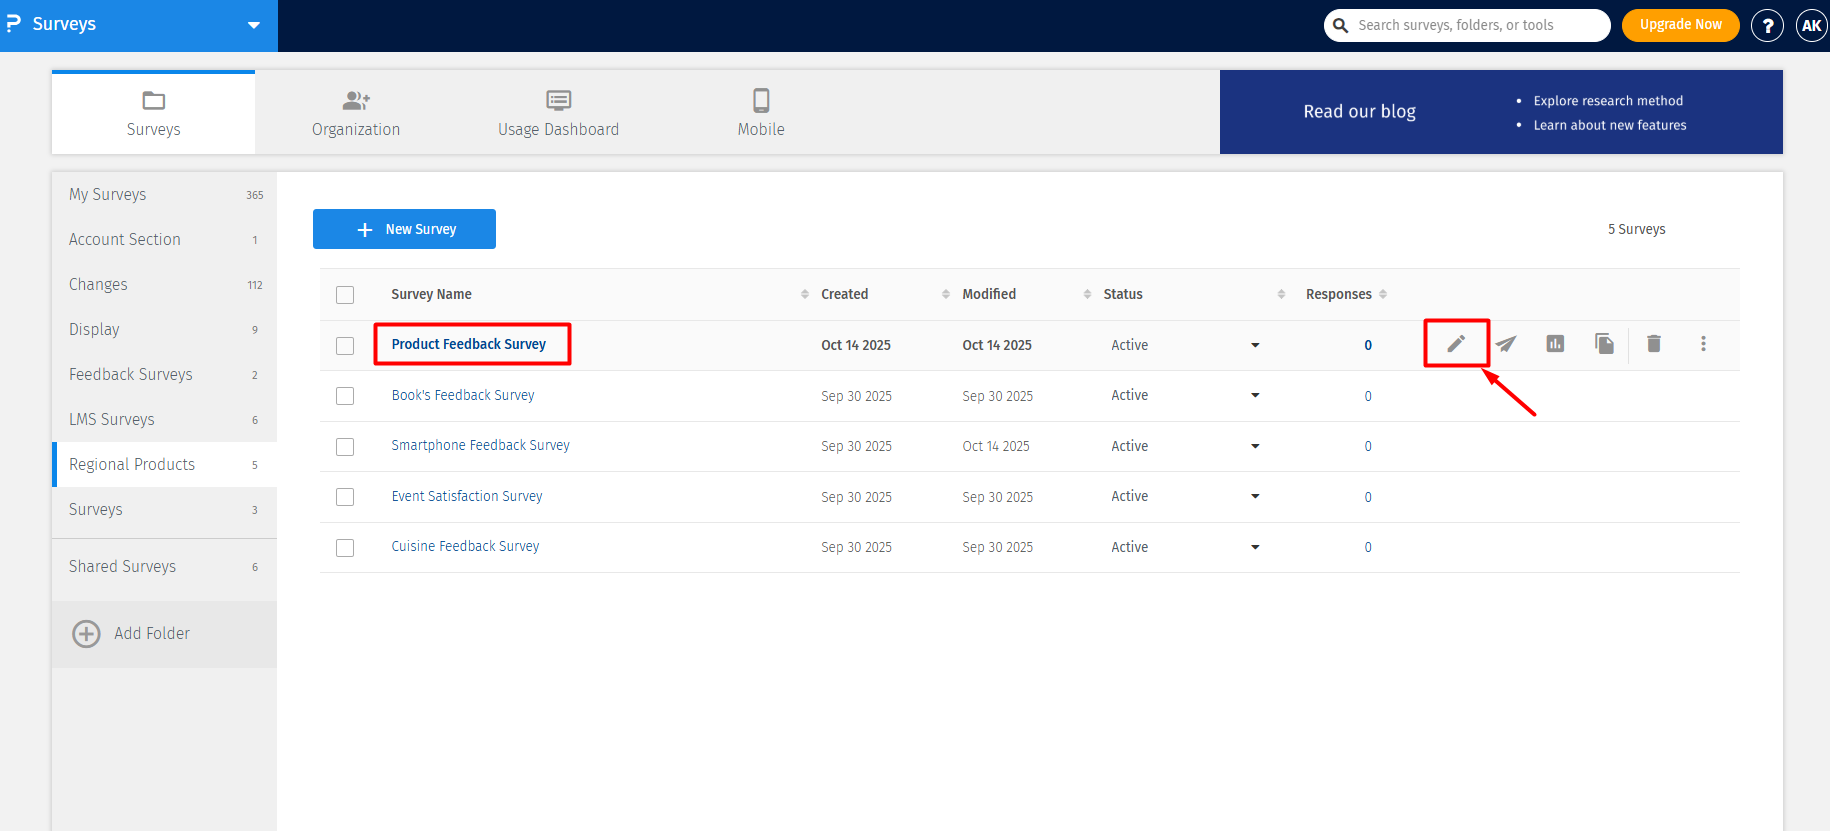Open the analytics report chart icon
Viewport: 1830px width, 831px height.
1555,344
